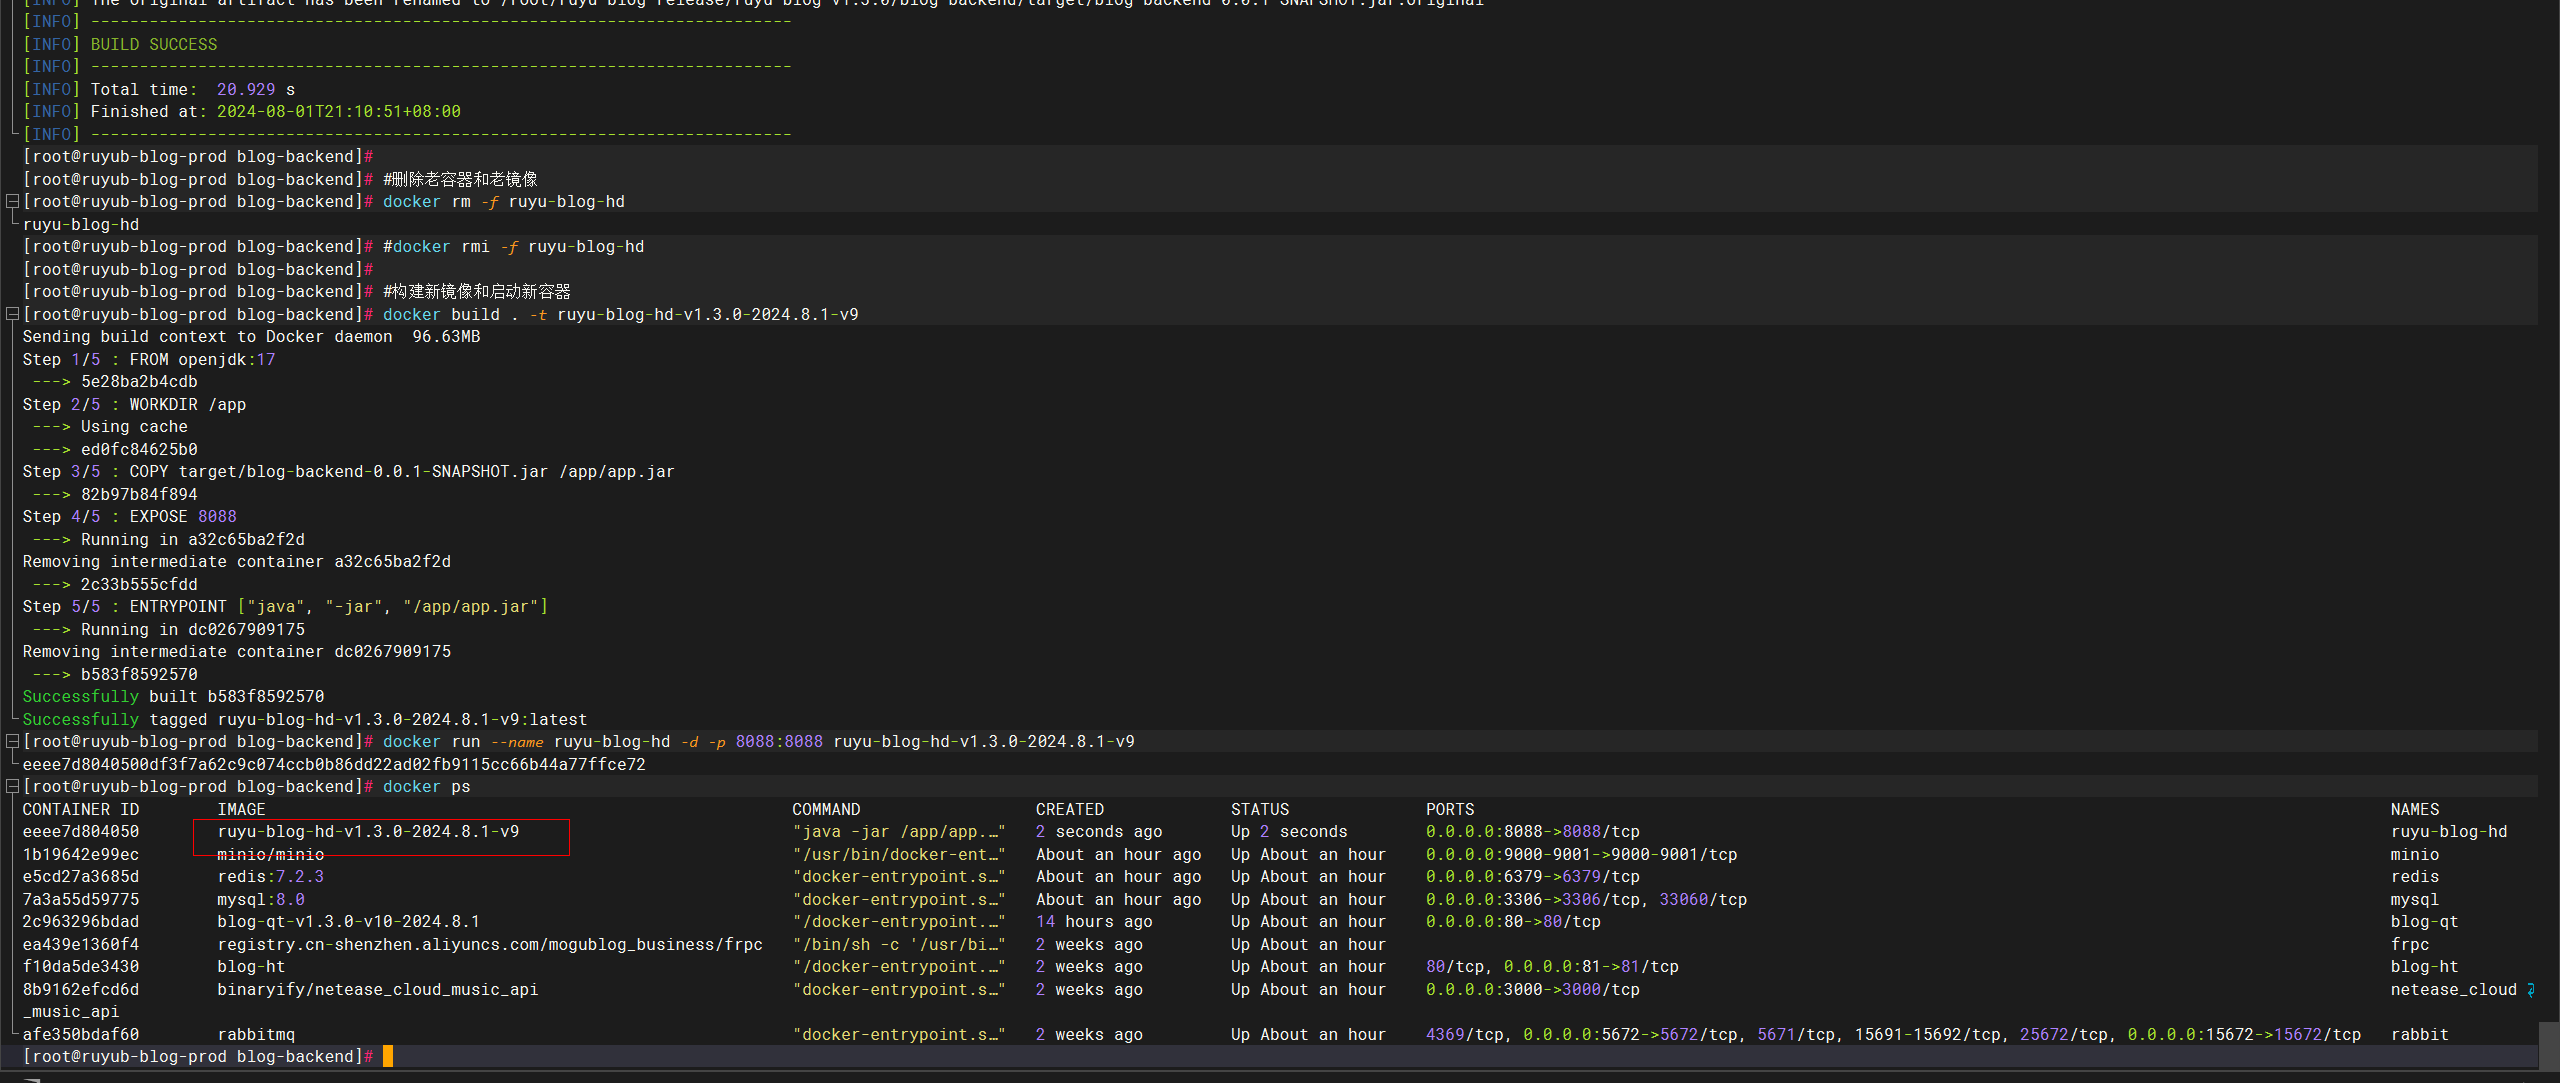Collapse the 'docker run --name' command output
This screenshot has width=2560, height=1083.
coord(13,741)
